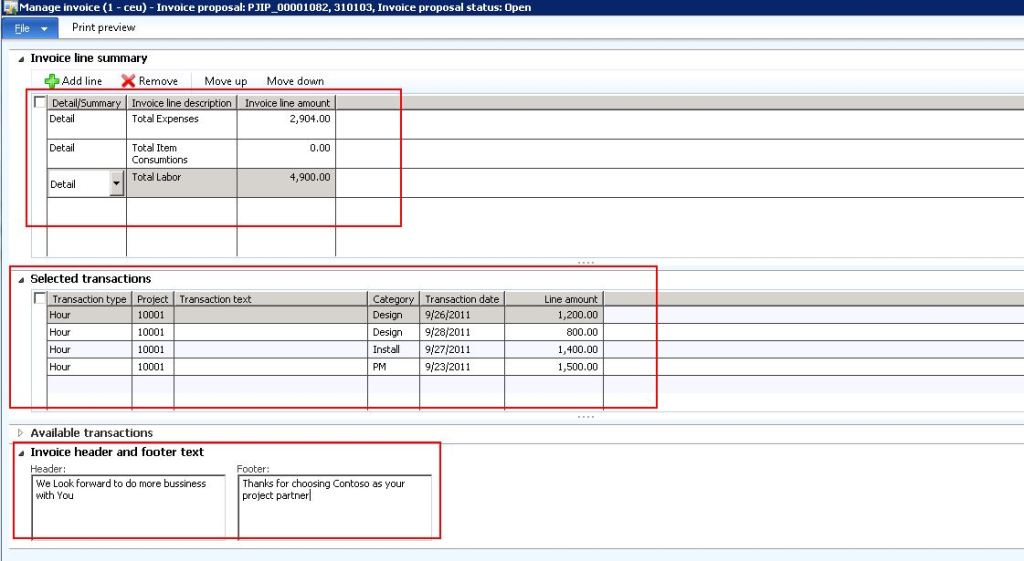
Task: Open the Detail dropdown in Total Labor row
Action: 116,184
